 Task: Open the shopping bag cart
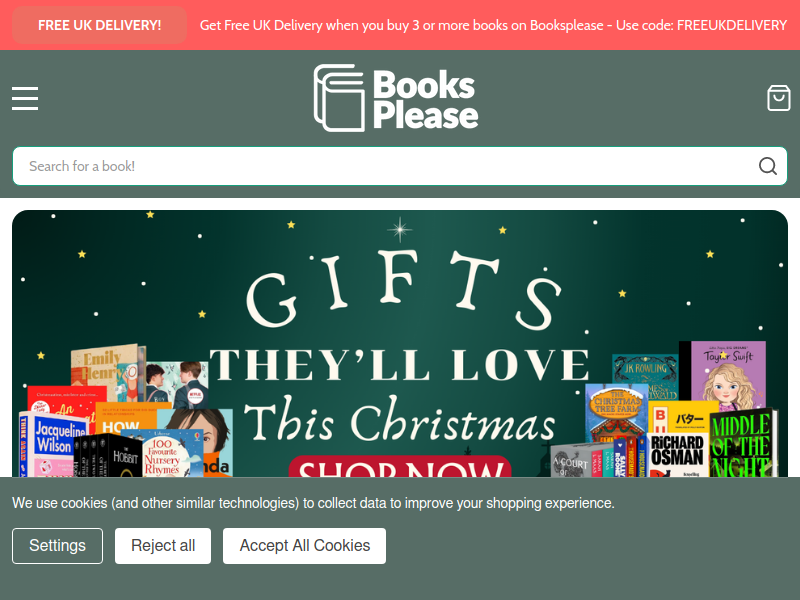tap(779, 98)
